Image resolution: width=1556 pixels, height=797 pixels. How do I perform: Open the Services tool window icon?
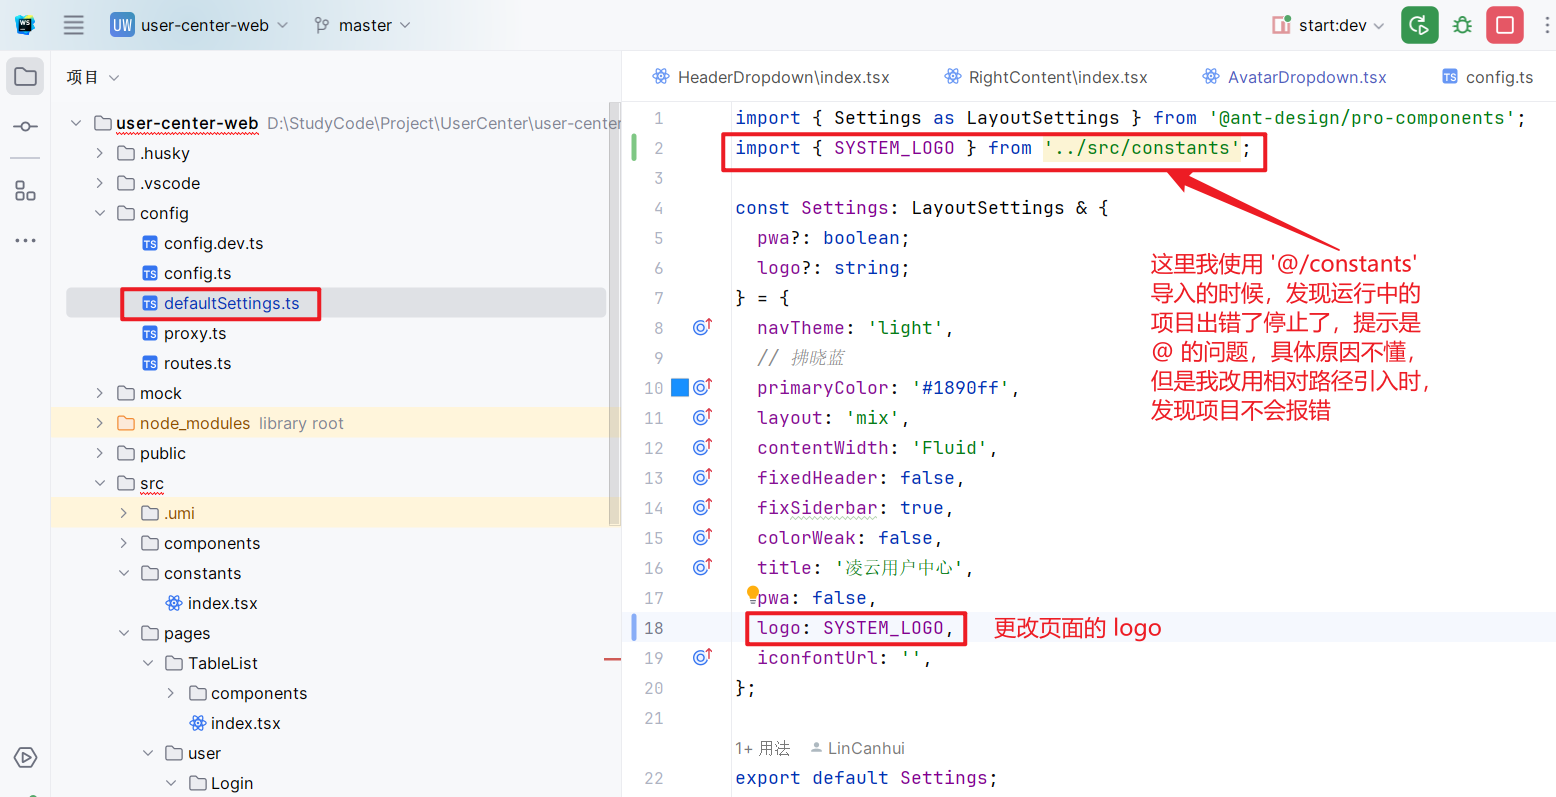point(26,757)
